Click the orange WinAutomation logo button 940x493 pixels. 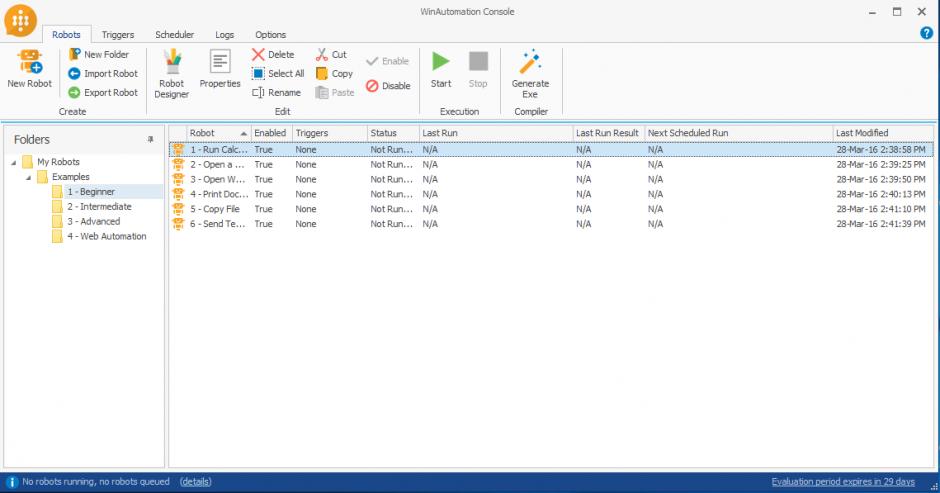coord(20,20)
